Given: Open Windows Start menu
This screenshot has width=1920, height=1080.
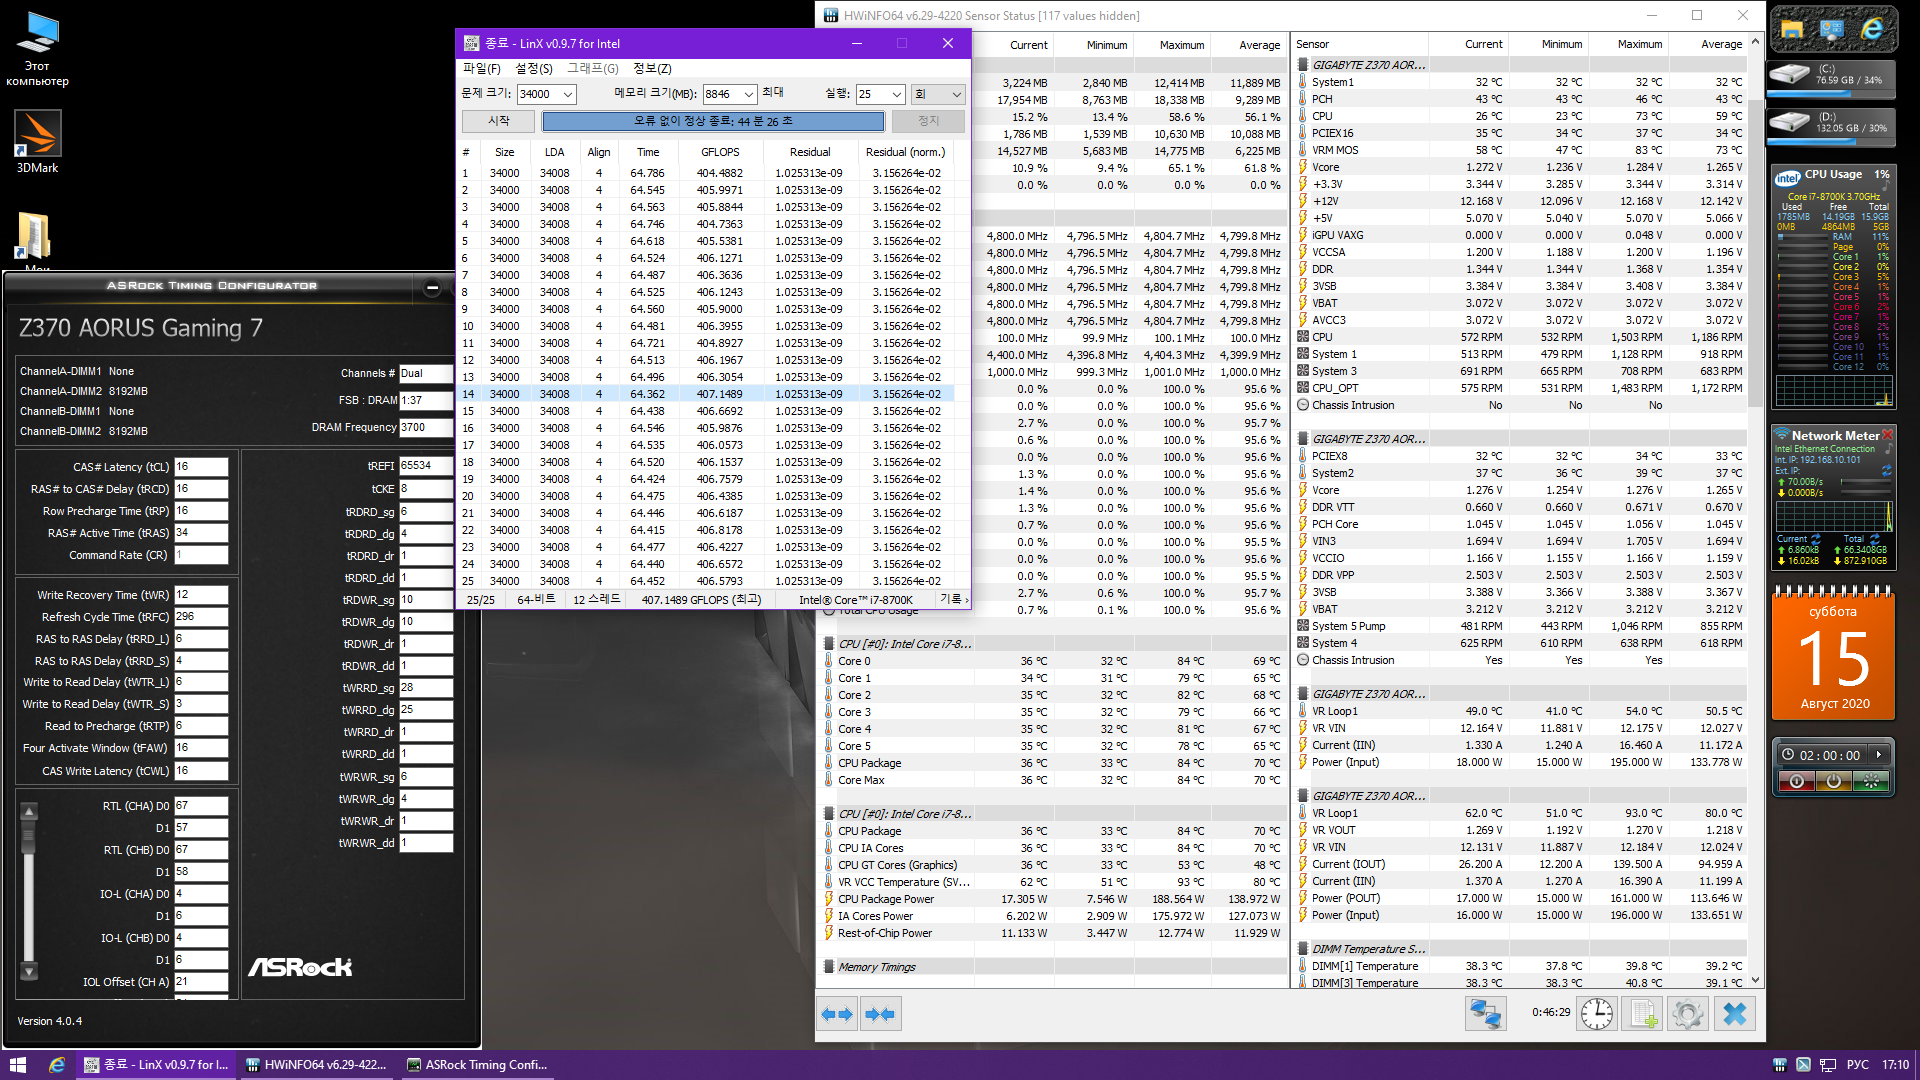Looking at the screenshot, I should tap(17, 1065).
